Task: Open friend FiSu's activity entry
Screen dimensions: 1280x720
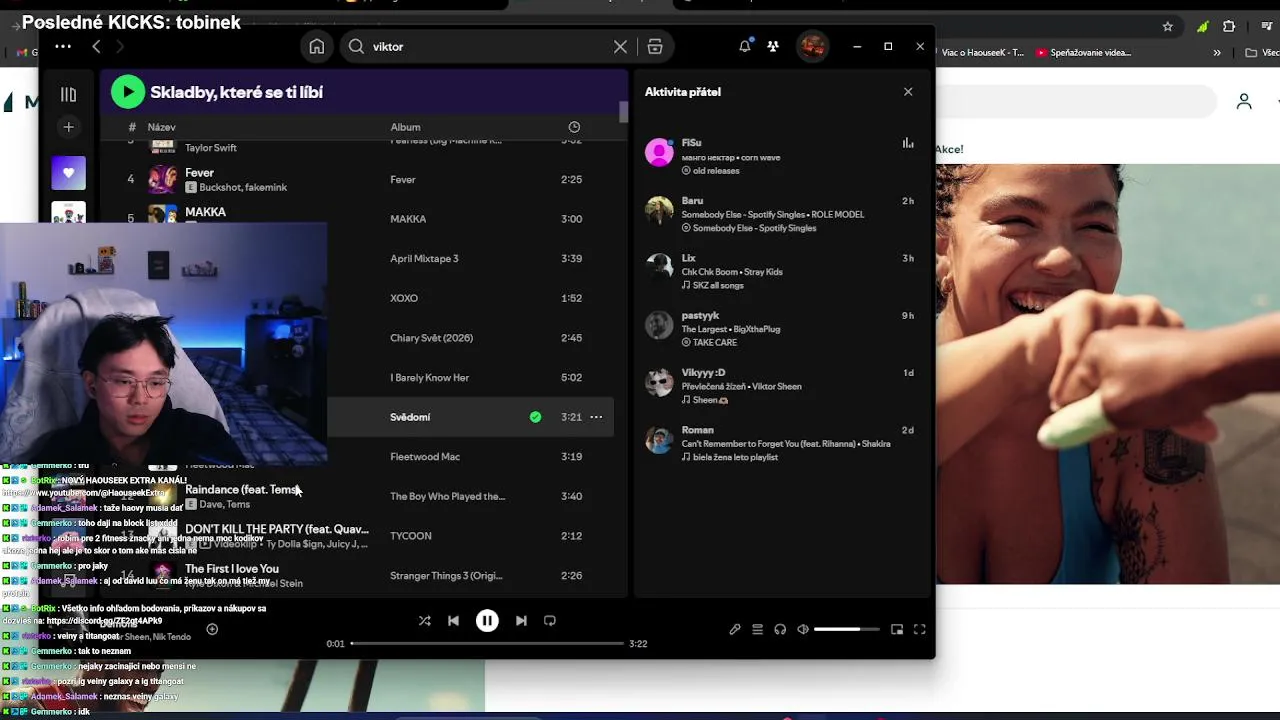Action: click(x=780, y=157)
